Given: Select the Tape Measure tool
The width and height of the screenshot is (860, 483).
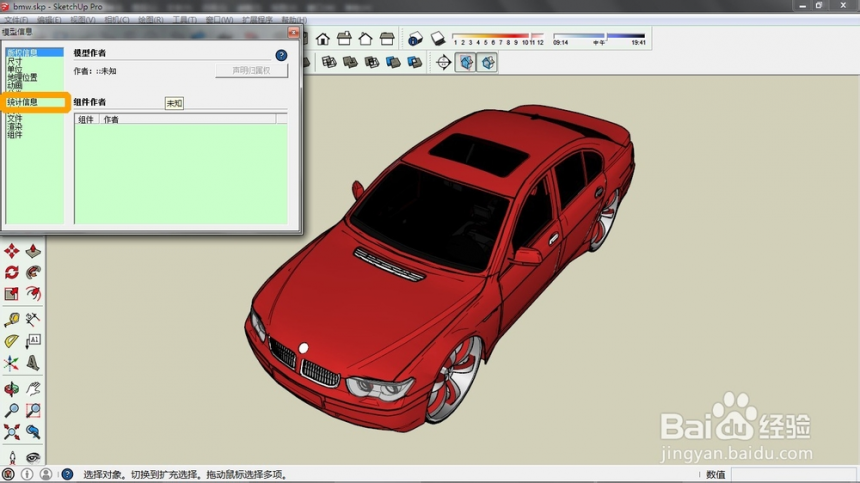Looking at the screenshot, I should click(x=12, y=319).
